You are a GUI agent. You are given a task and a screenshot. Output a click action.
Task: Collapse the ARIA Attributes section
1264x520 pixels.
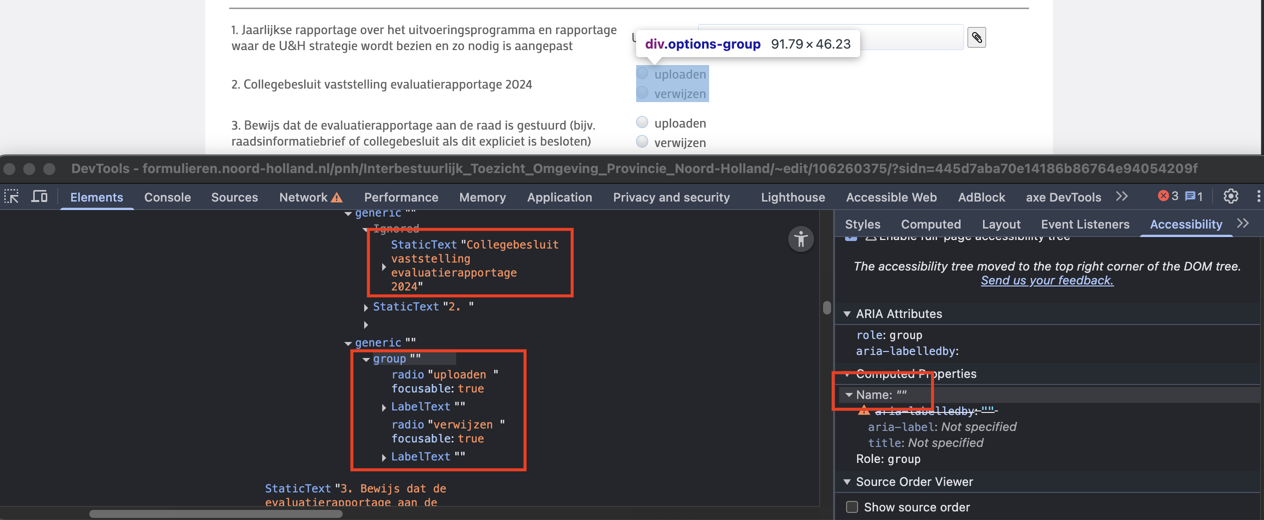click(848, 314)
